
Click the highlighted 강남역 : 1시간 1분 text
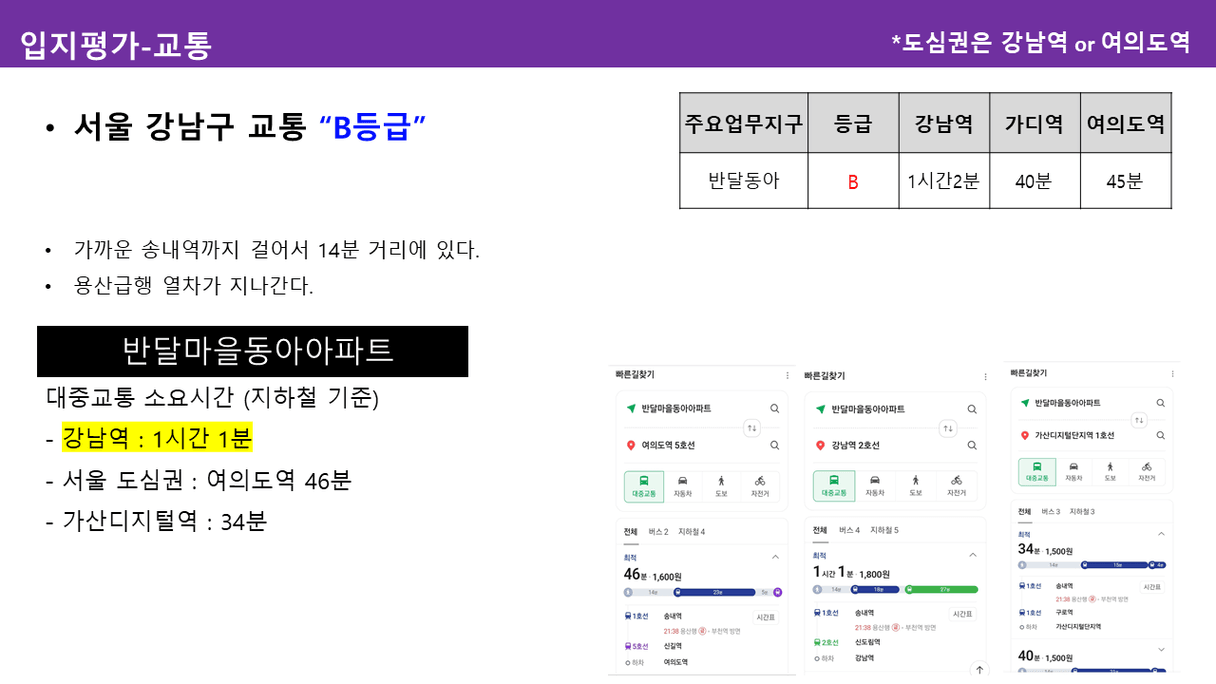pyautogui.click(x=157, y=437)
